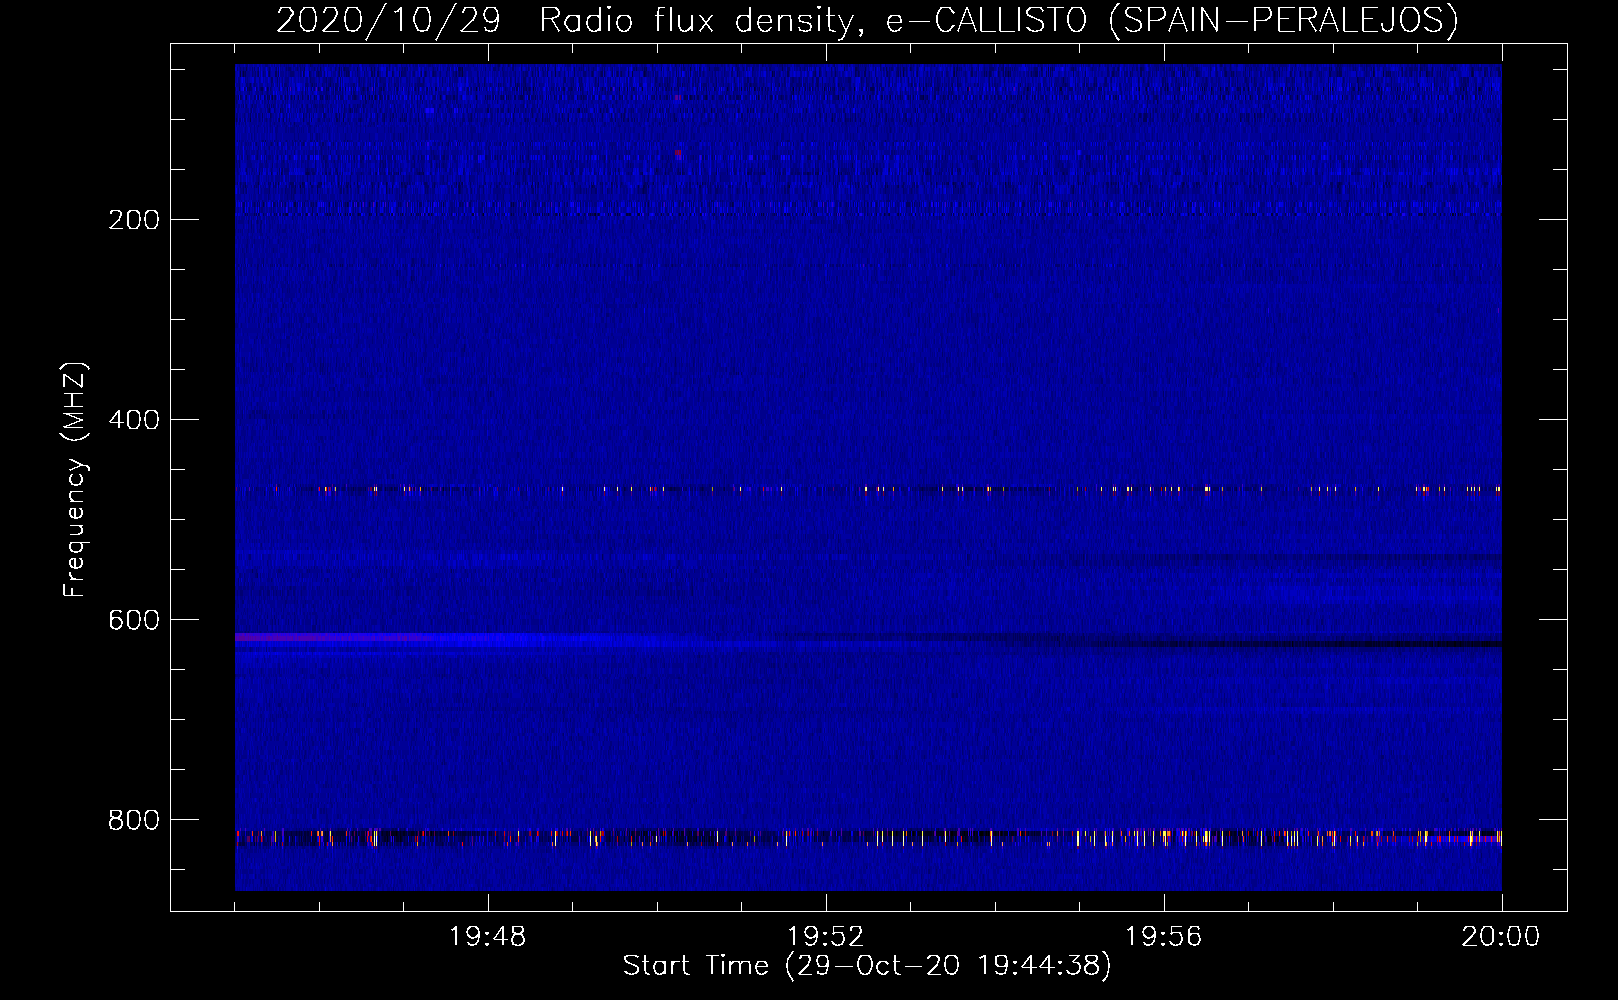The width and height of the screenshot is (1618, 1000).
Task: Click the 800 frequency tick label
Action: (134, 820)
